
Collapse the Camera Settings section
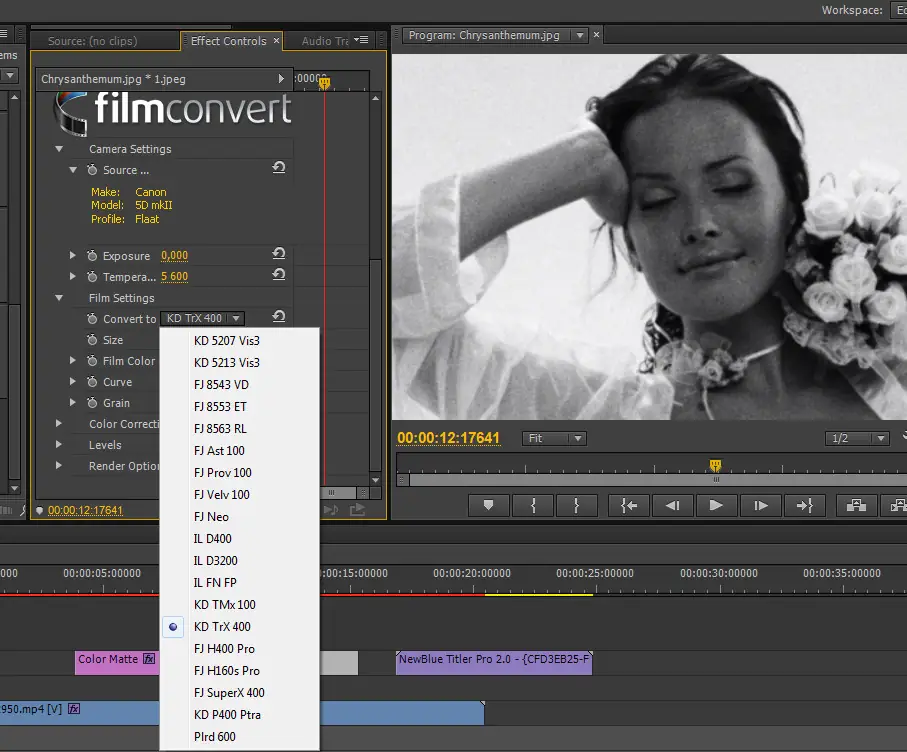59,149
